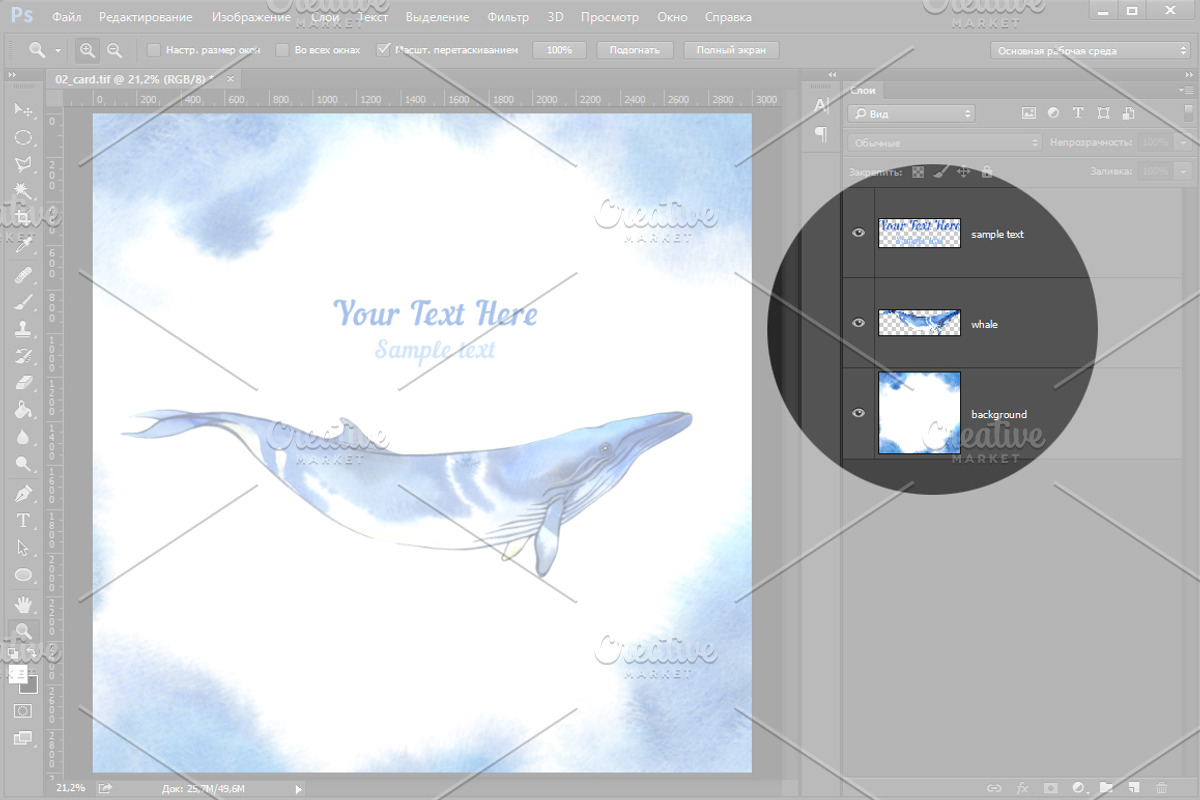Select the Eyedropper tool
1200x800 pixels.
(23, 245)
